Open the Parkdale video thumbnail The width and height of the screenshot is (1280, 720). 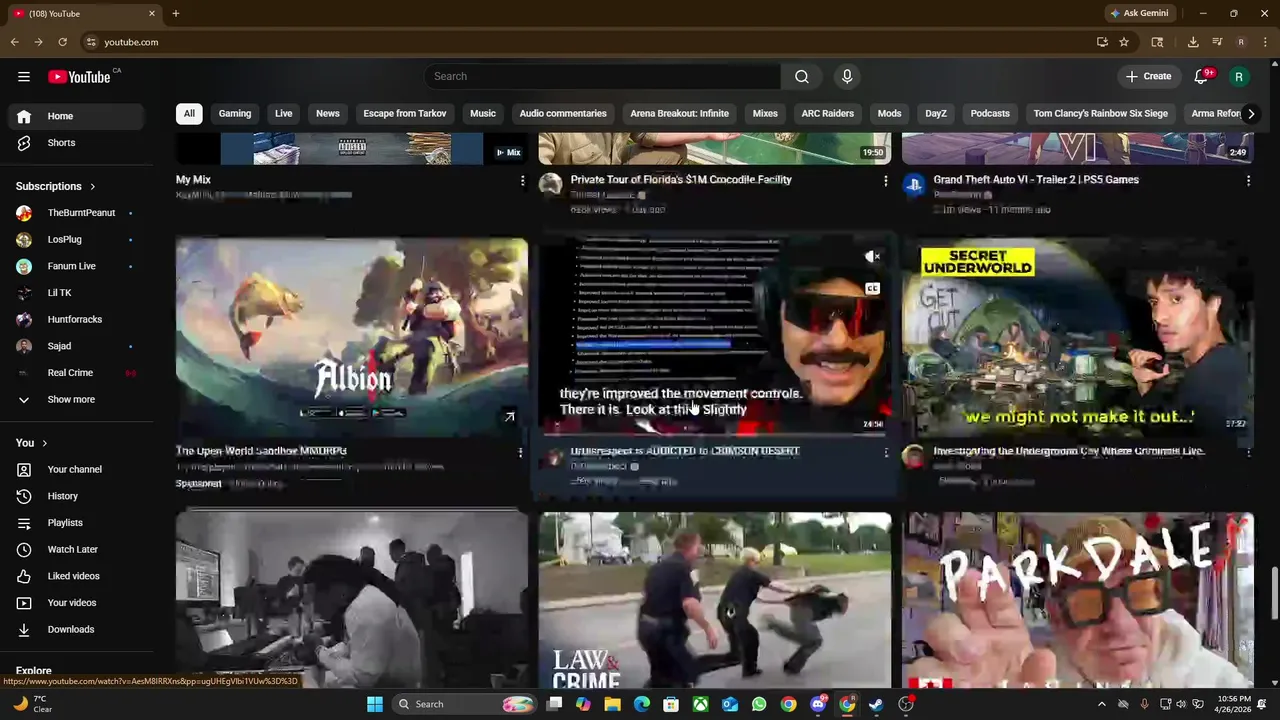point(1078,600)
